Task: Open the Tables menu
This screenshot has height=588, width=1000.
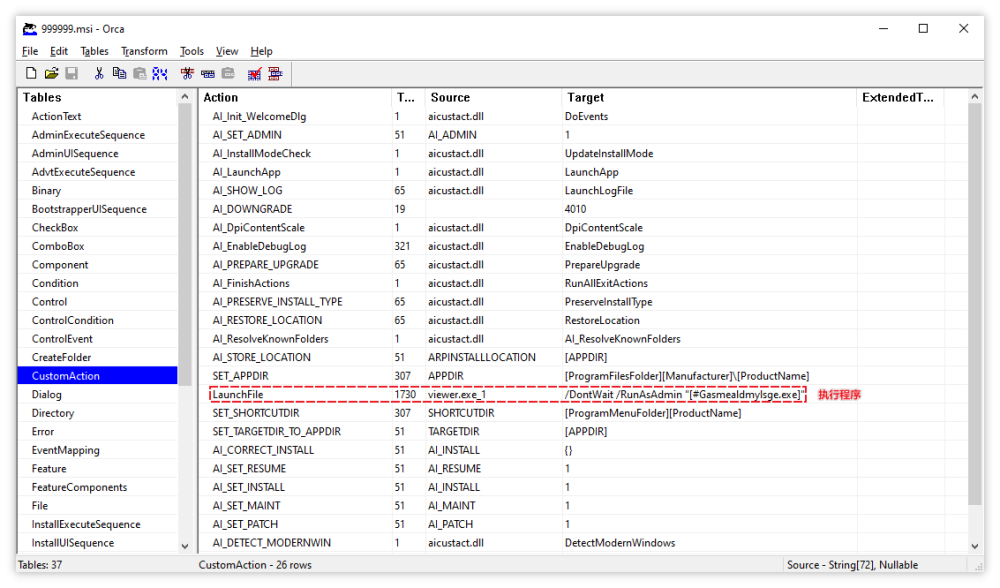Action: (x=94, y=51)
